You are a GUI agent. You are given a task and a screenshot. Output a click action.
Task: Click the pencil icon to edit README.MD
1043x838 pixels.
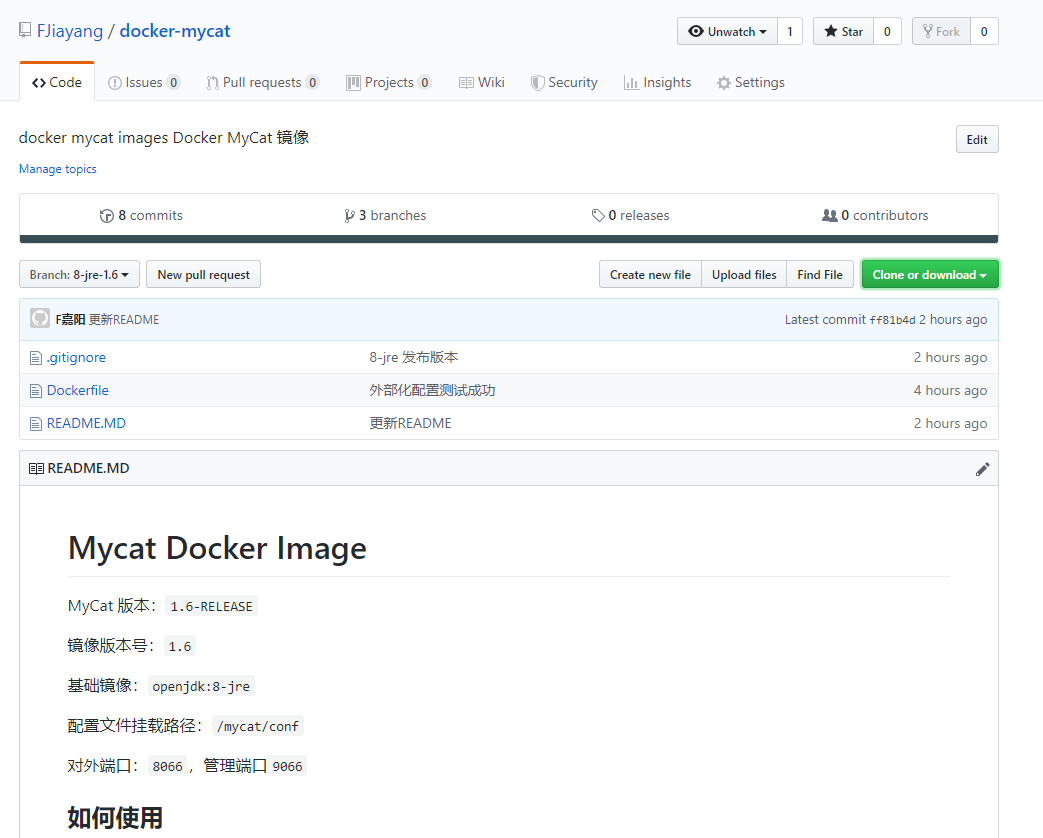tap(982, 469)
